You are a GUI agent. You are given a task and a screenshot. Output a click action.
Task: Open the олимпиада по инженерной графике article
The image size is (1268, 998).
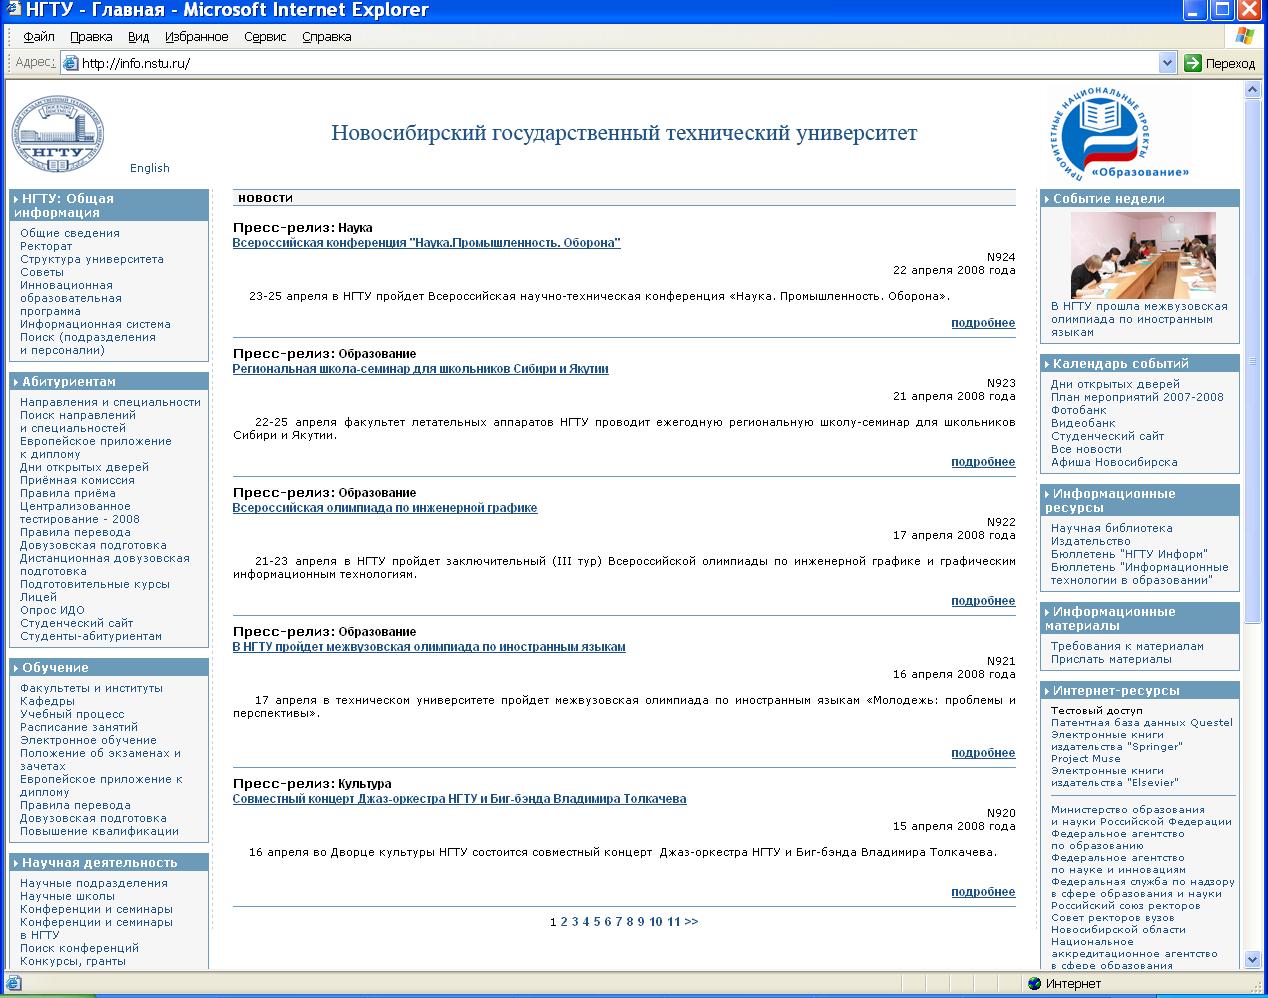click(385, 508)
